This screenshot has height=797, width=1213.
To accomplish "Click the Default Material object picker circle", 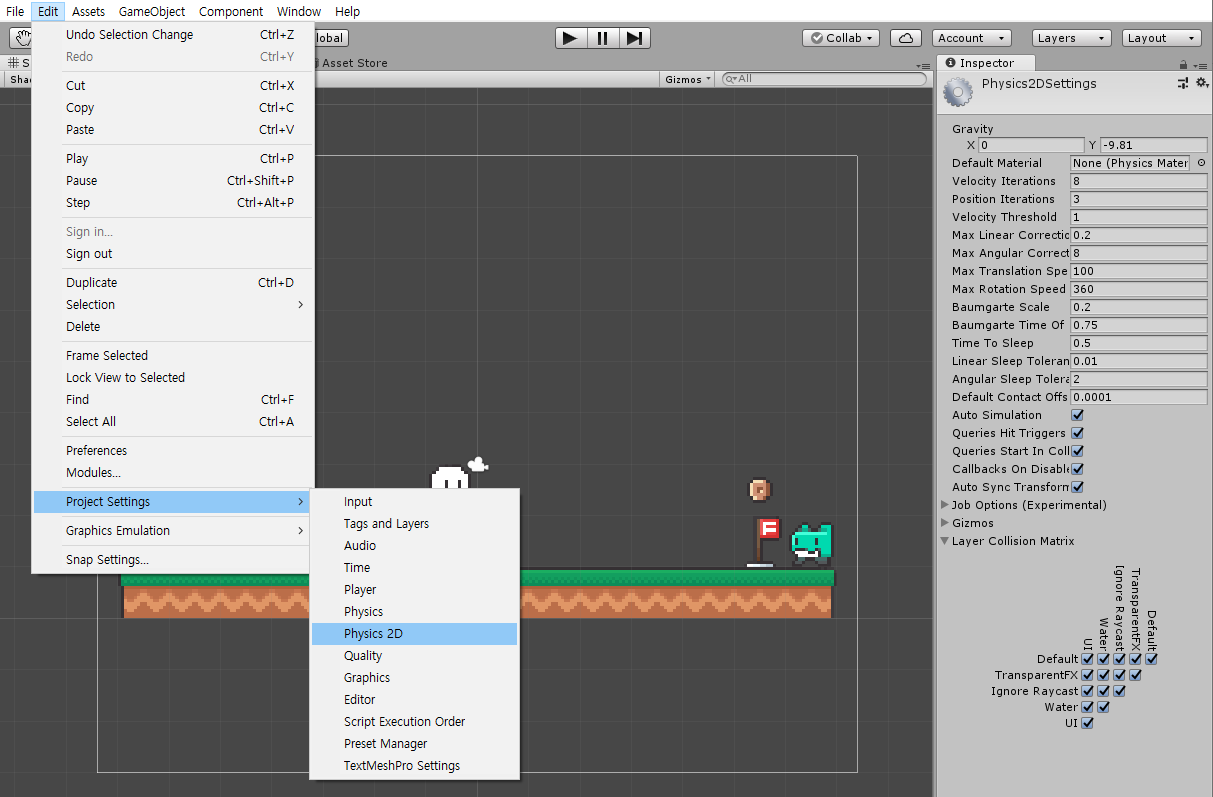I will 1201,163.
